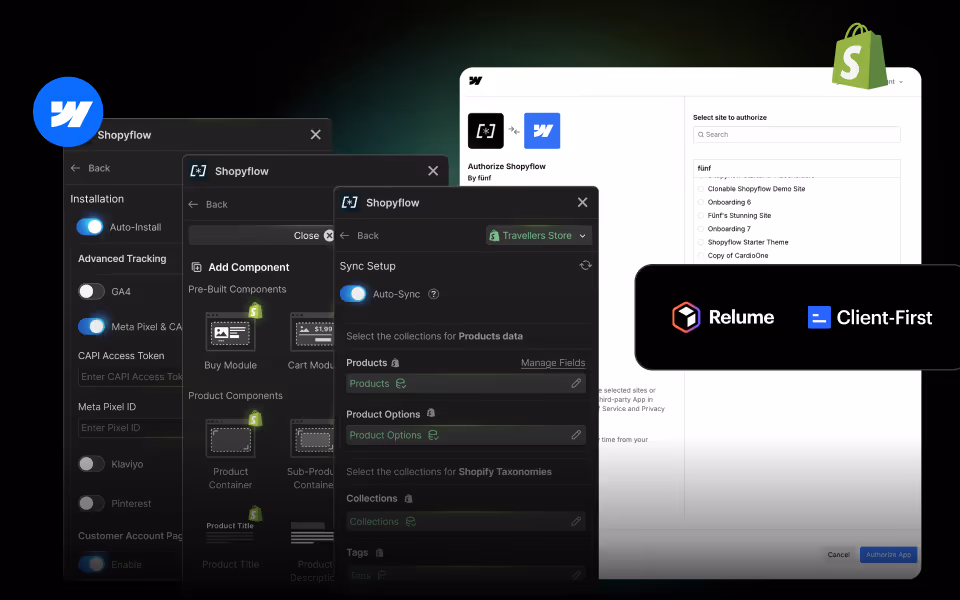Image resolution: width=960 pixels, height=600 pixels.
Task: Click the pencil icon in the Products field
Action: pyautogui.click(x=576, y=383)
